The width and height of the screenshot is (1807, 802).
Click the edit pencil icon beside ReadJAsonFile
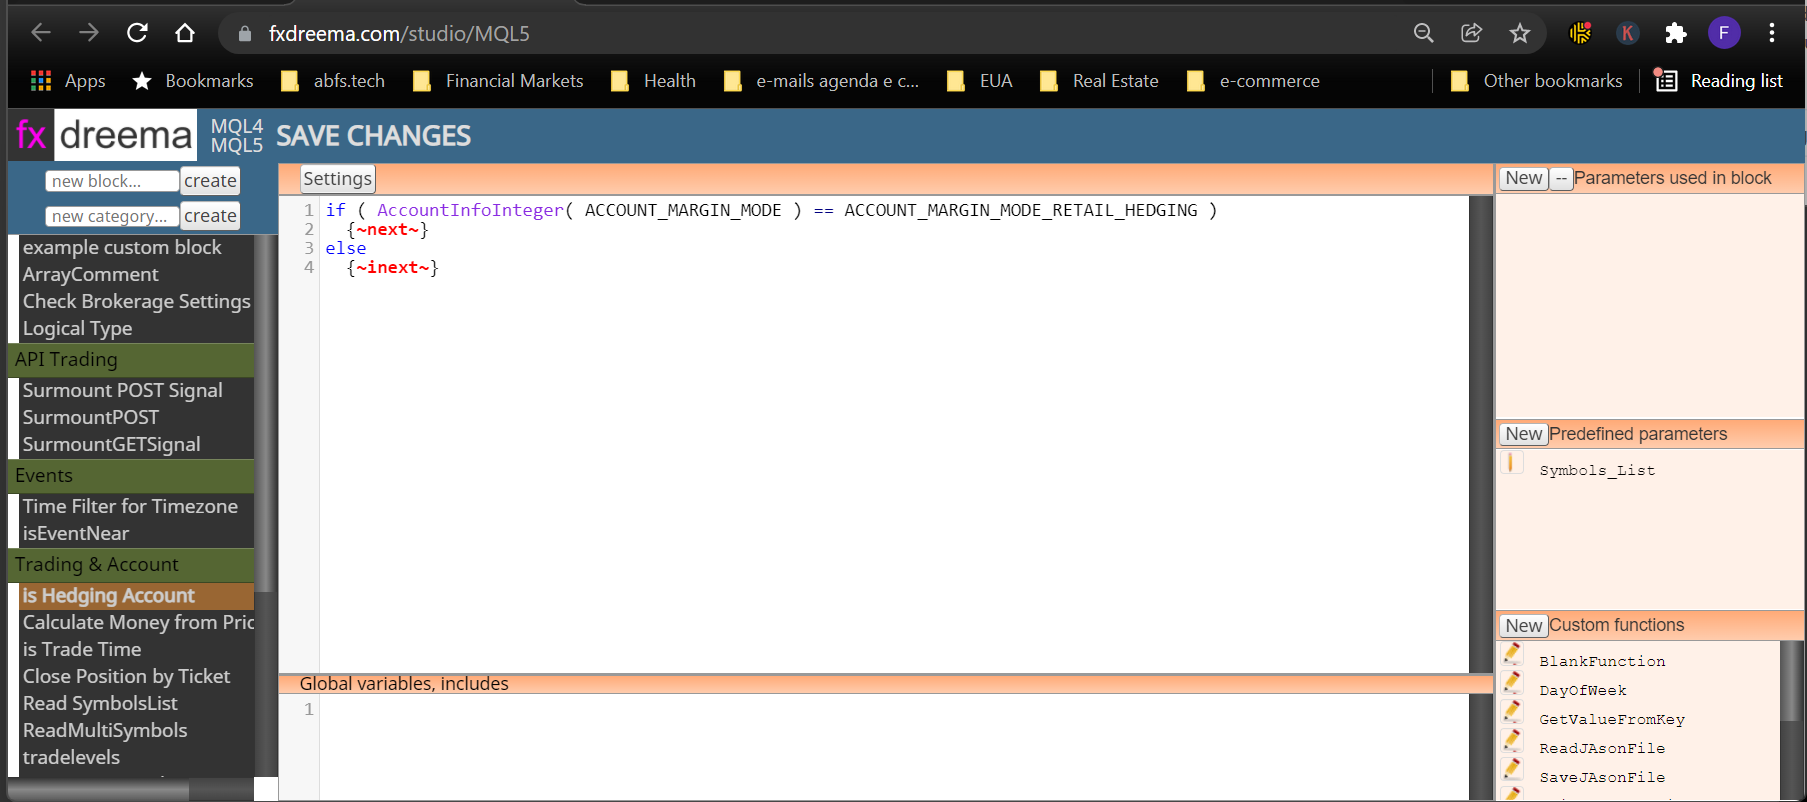click(1512, 742)
